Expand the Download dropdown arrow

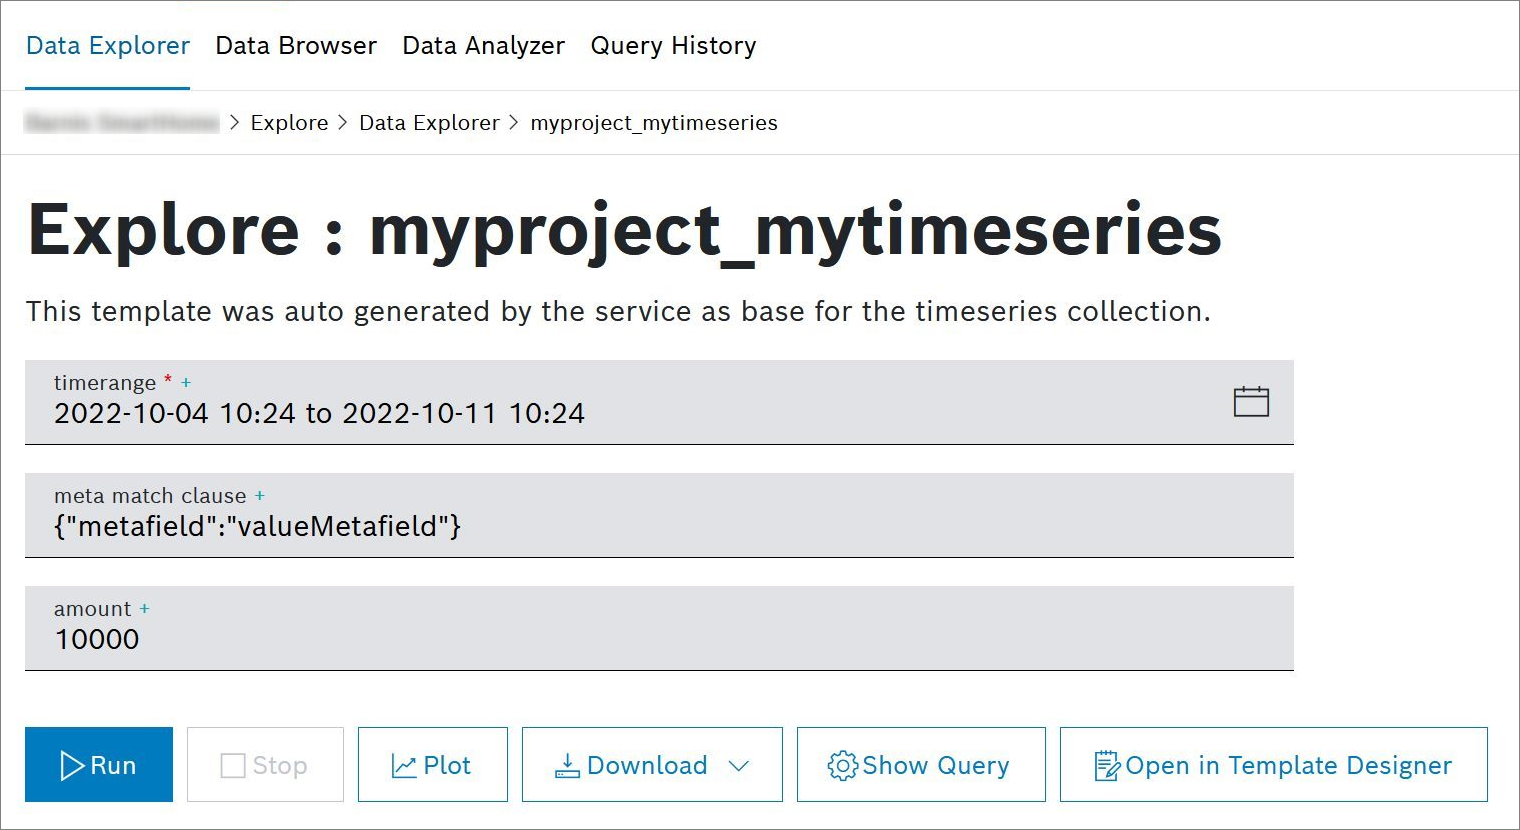(x=739, y=766)
